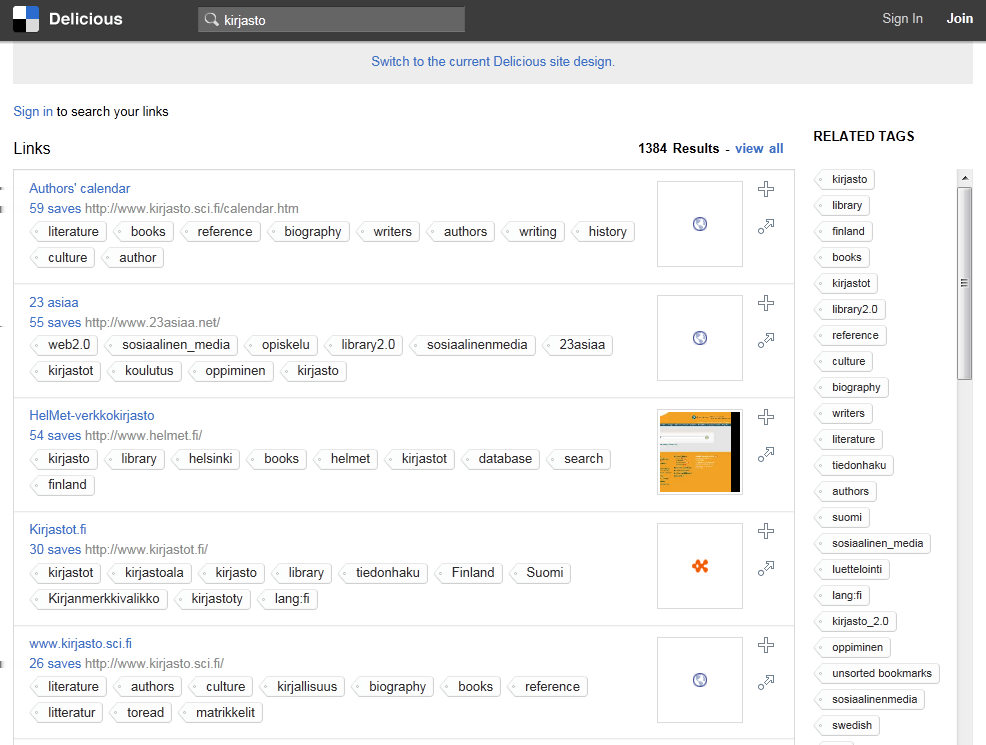Share the www.kirjasto.sci.fi link
Image resolution: width=986 pixels, height=745 pixels.
click(765, 682)
